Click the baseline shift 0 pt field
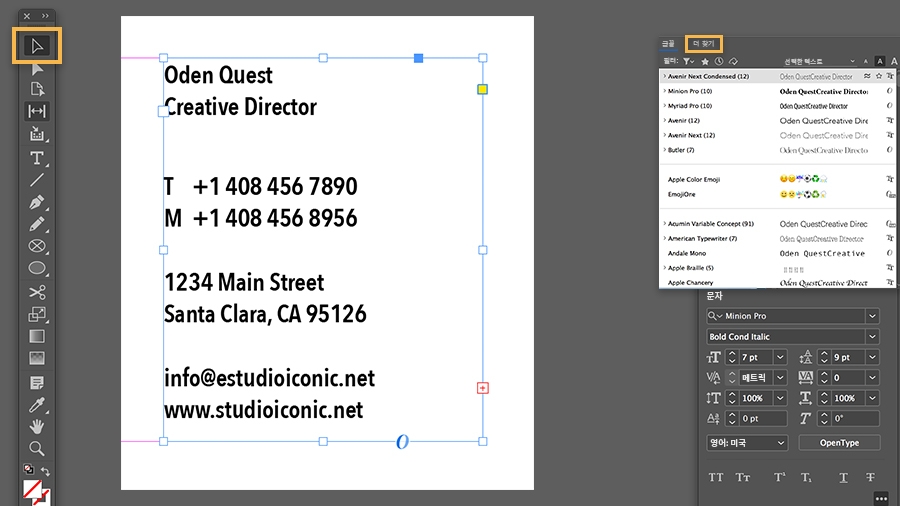Screen dimensions: 900x506 [x=763, y=419]
